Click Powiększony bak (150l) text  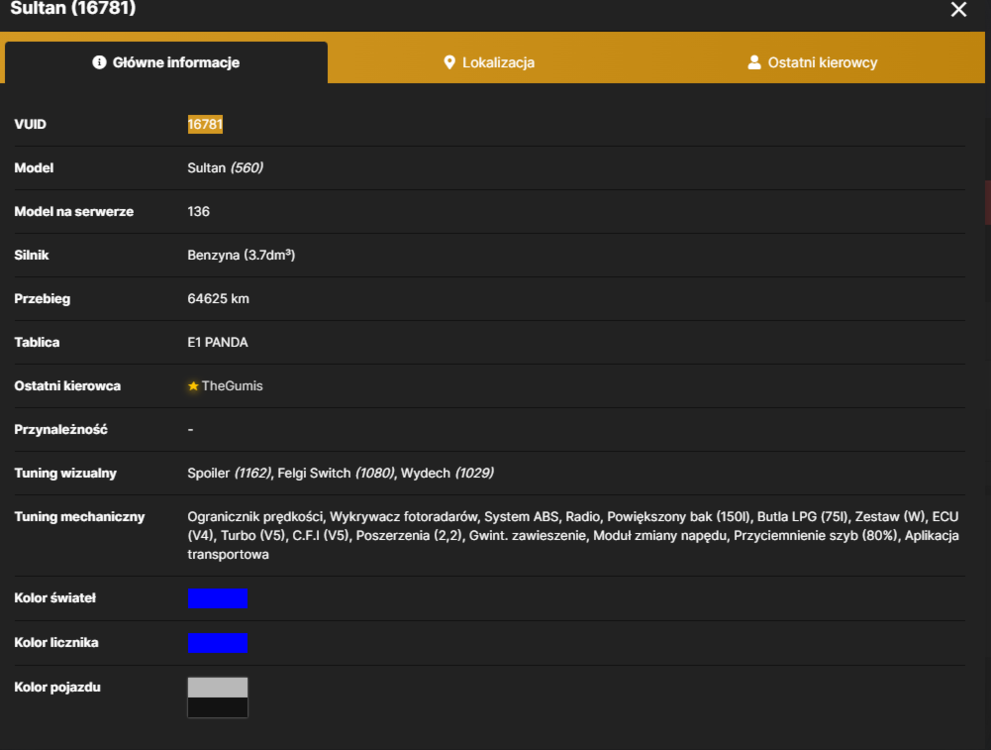point(679,517)
